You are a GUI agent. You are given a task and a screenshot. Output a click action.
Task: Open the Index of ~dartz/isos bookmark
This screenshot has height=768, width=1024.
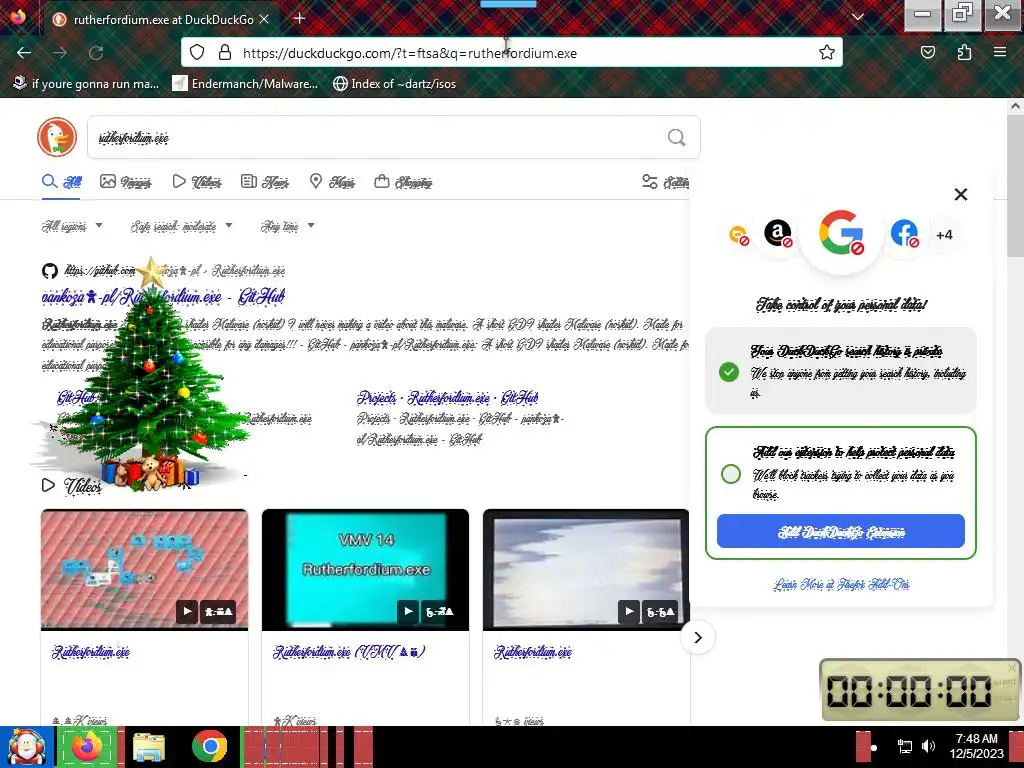[394, 84]
